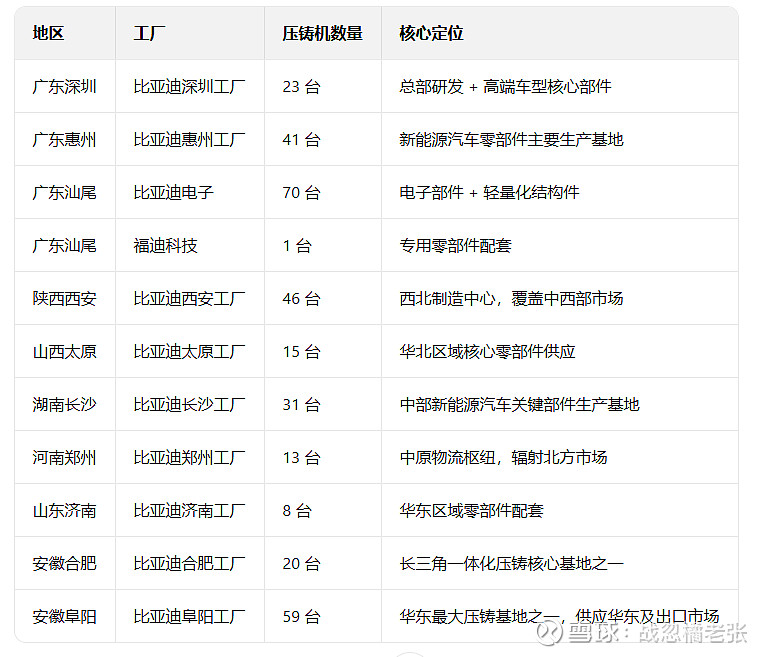Image resolution: width=770 pixels, height=657 pixels.
Task: Select the 比亚迪合肥工厂 cell
Action: tap(189, 564)
